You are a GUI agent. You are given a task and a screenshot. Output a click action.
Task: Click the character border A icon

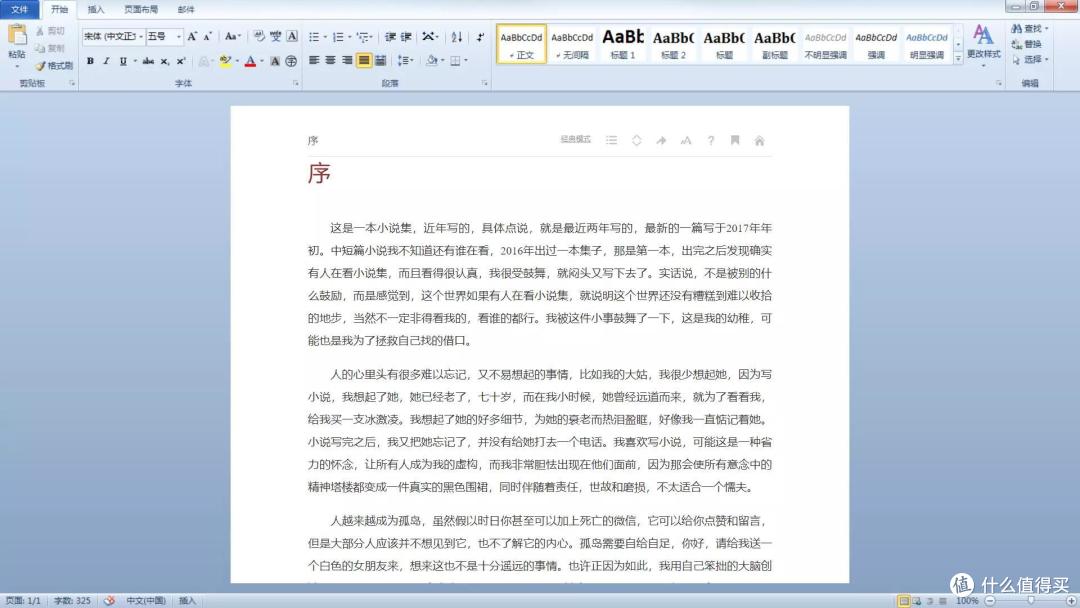tap(292, 36)
